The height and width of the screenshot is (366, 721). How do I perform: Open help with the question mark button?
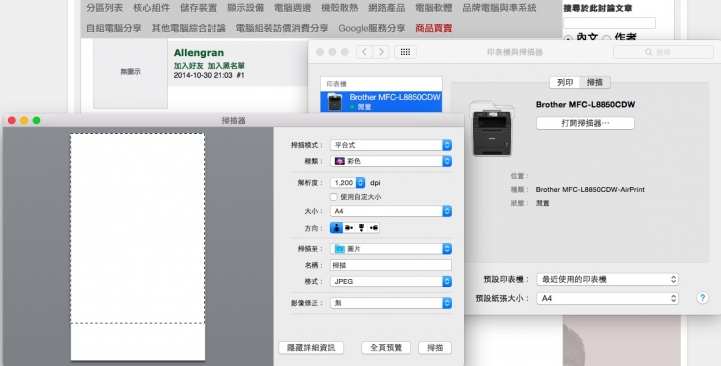pyautogui.click(x=702, y=298)
